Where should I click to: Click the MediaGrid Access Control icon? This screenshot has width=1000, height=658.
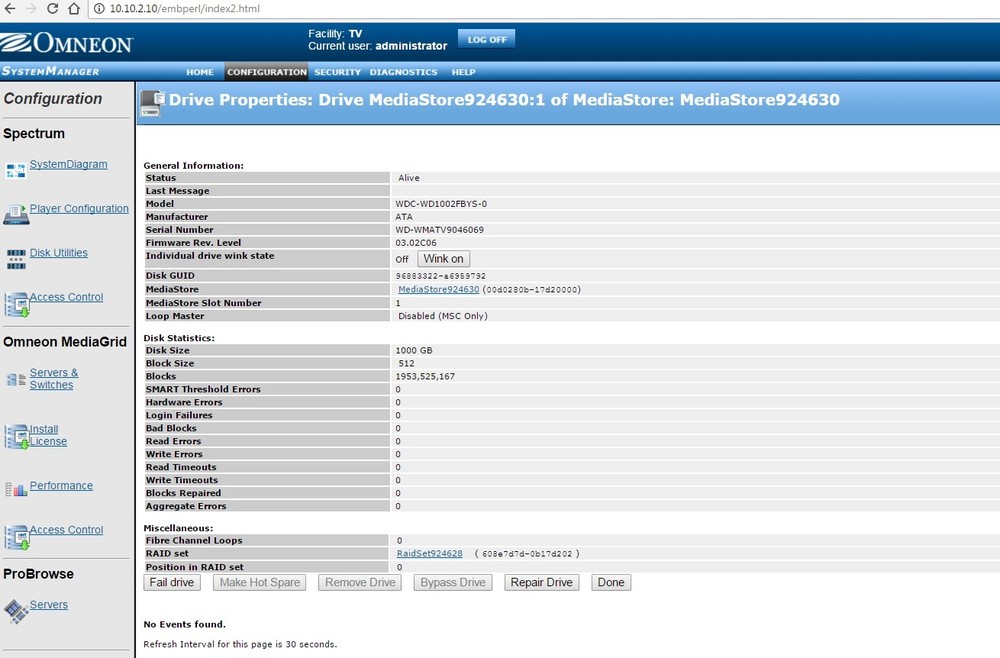(x=17, y=537)
